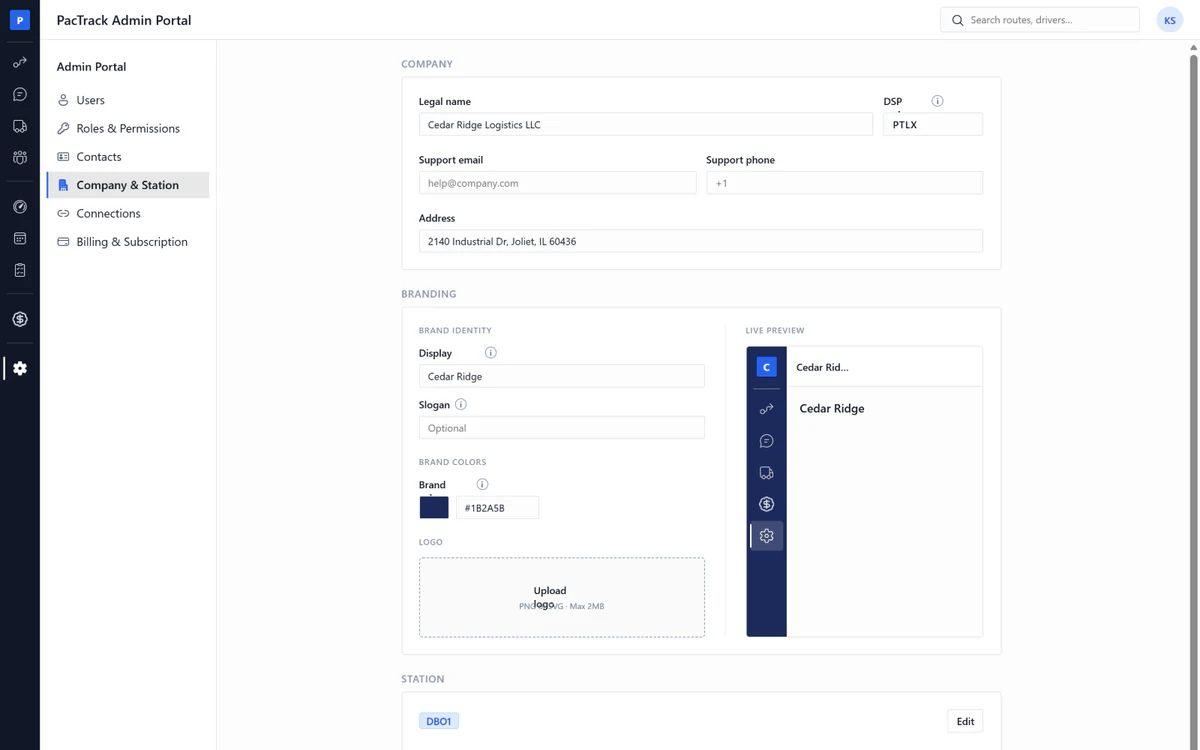This screenshot has width=1200, height=750.
Task: Show info tooltip next to Brand color
Action: pyautogui.click(x=482, y=485)
